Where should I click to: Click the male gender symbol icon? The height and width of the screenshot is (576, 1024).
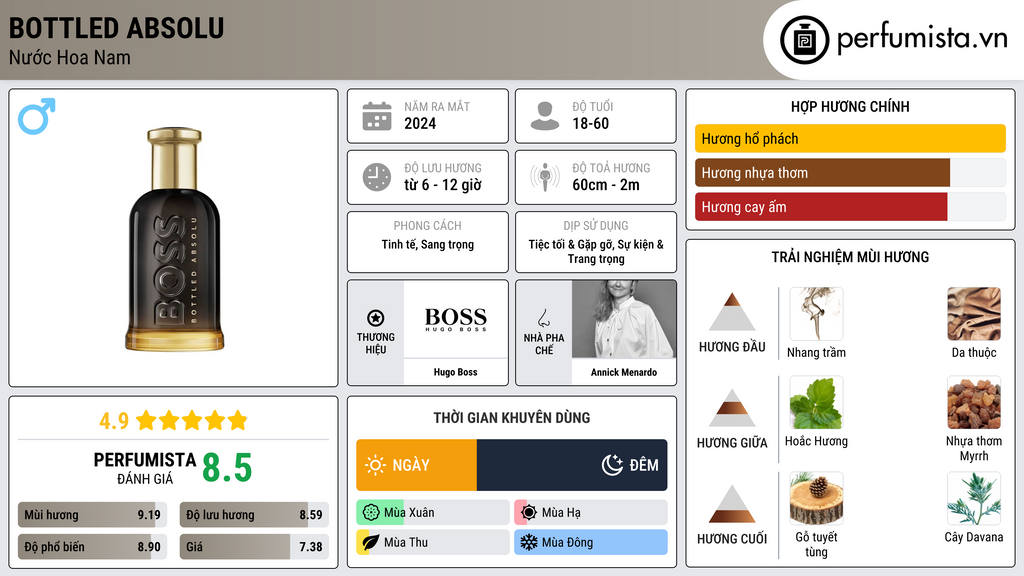tap(37, 116)
